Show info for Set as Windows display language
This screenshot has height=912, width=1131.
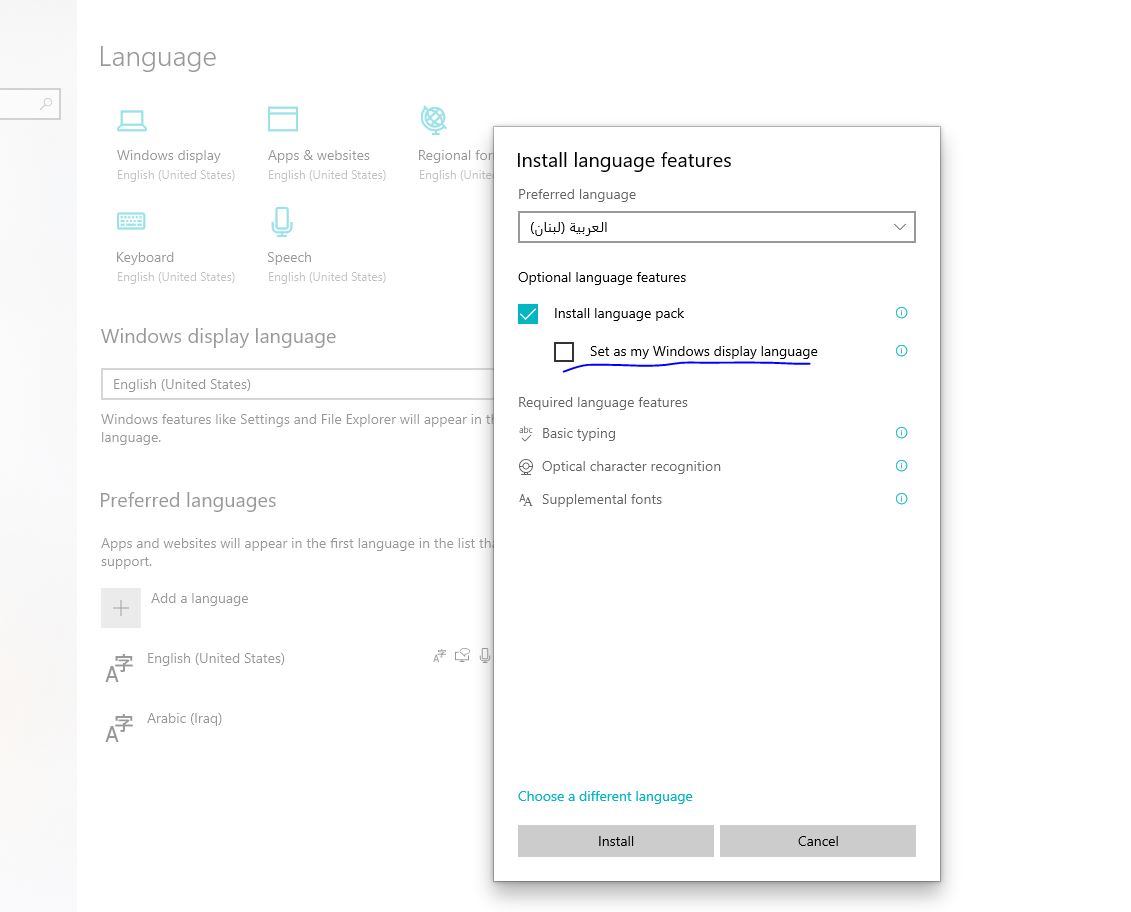coord(901,351)
